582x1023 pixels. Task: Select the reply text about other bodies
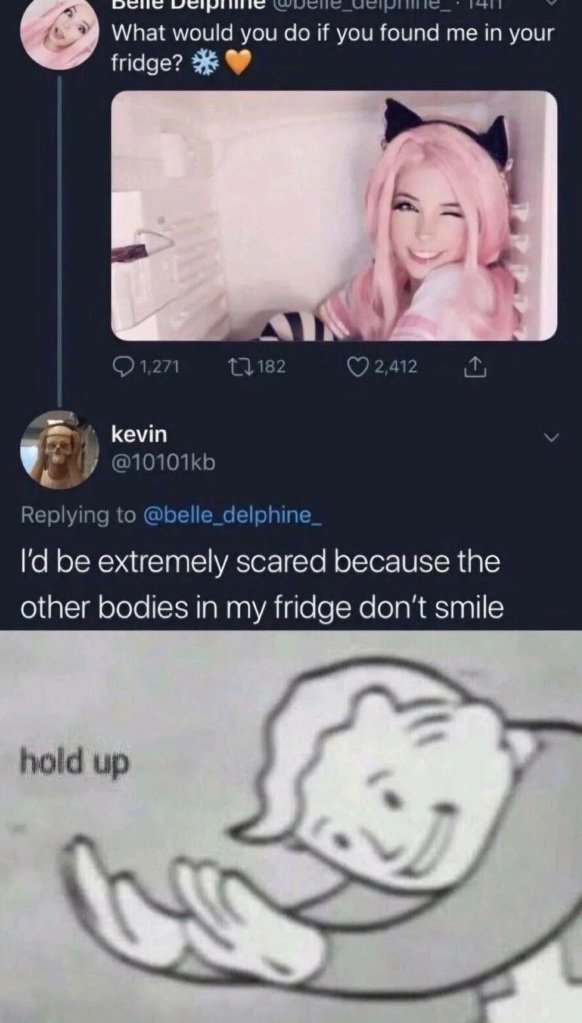coord(262,583)
